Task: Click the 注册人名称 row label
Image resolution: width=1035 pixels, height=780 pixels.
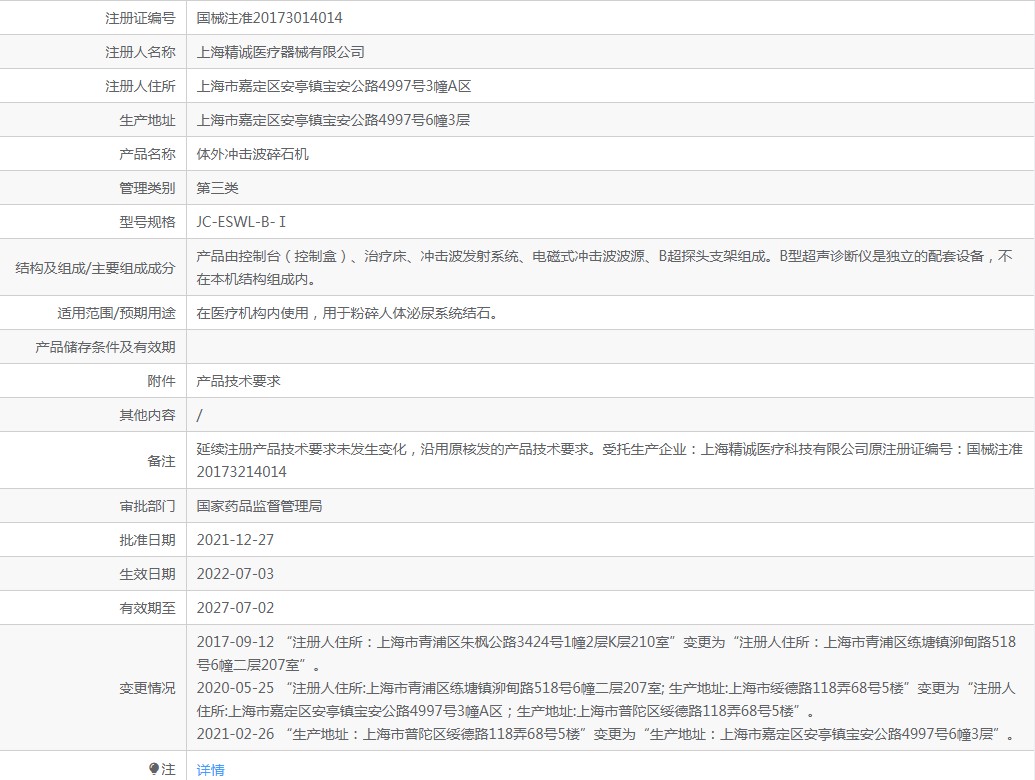Action: (x=141, y=52)
